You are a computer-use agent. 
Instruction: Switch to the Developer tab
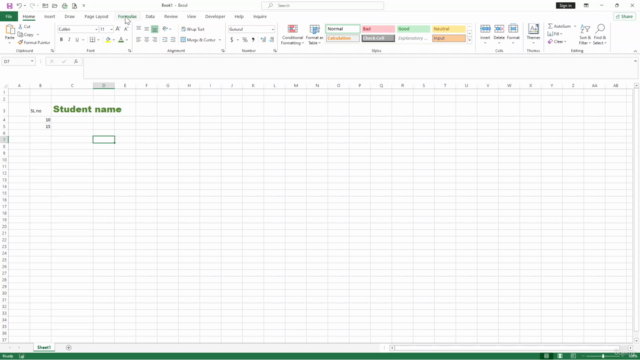(215, 17)
